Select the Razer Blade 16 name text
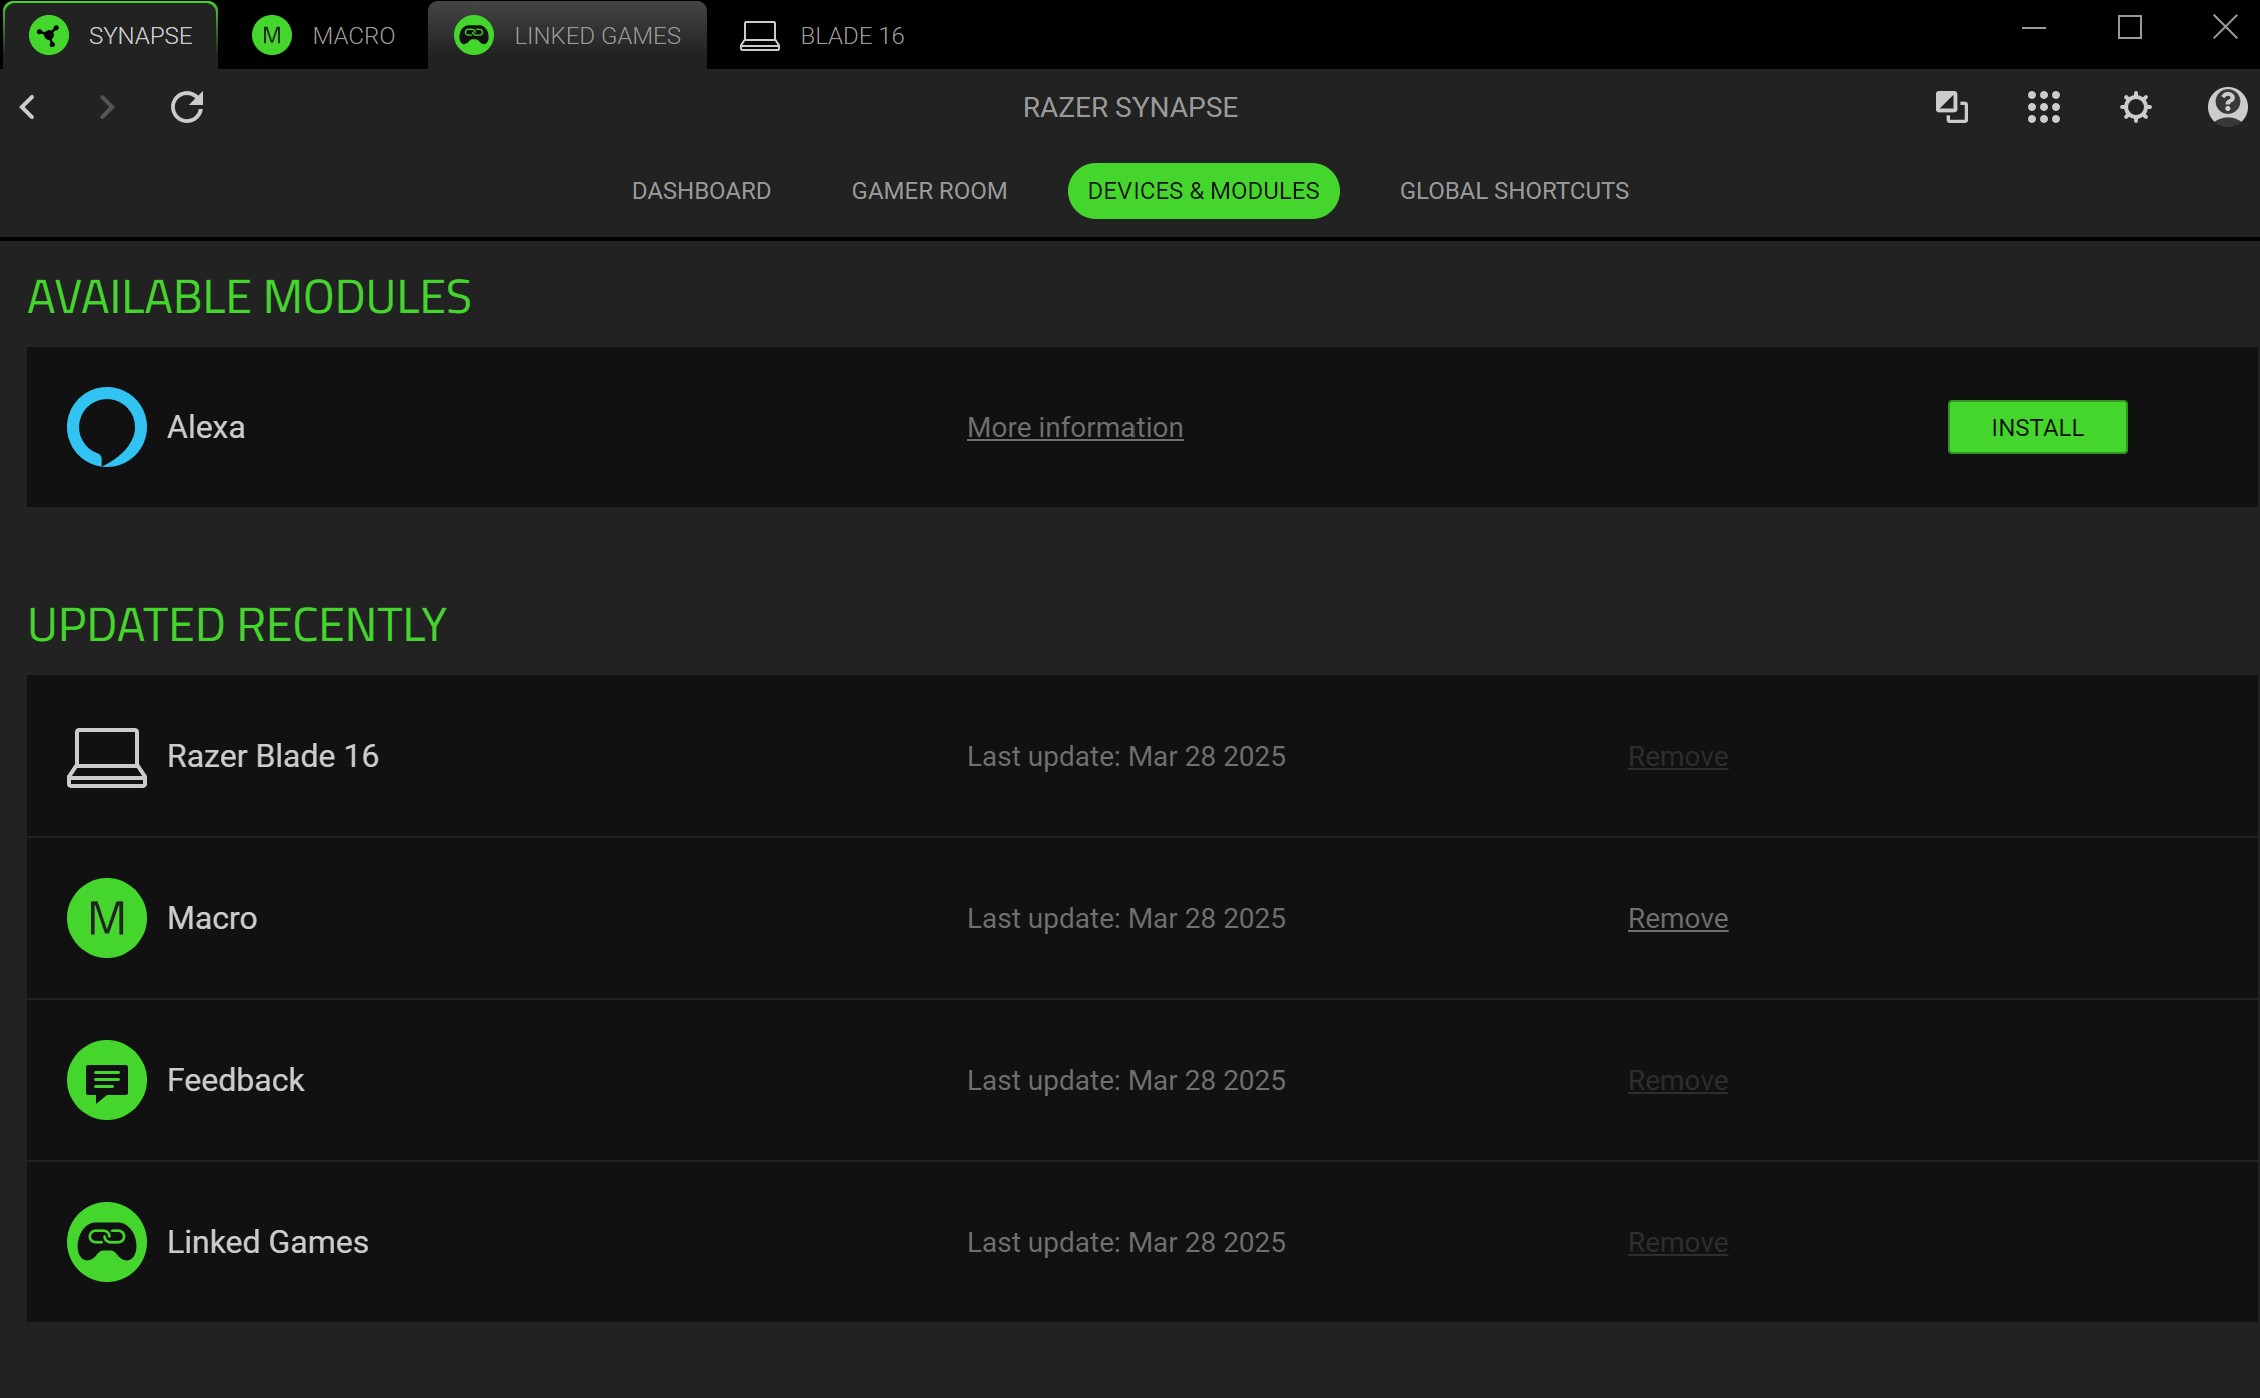Image resolution: width=2260 pixels, height=1398 pixels. 273,756
